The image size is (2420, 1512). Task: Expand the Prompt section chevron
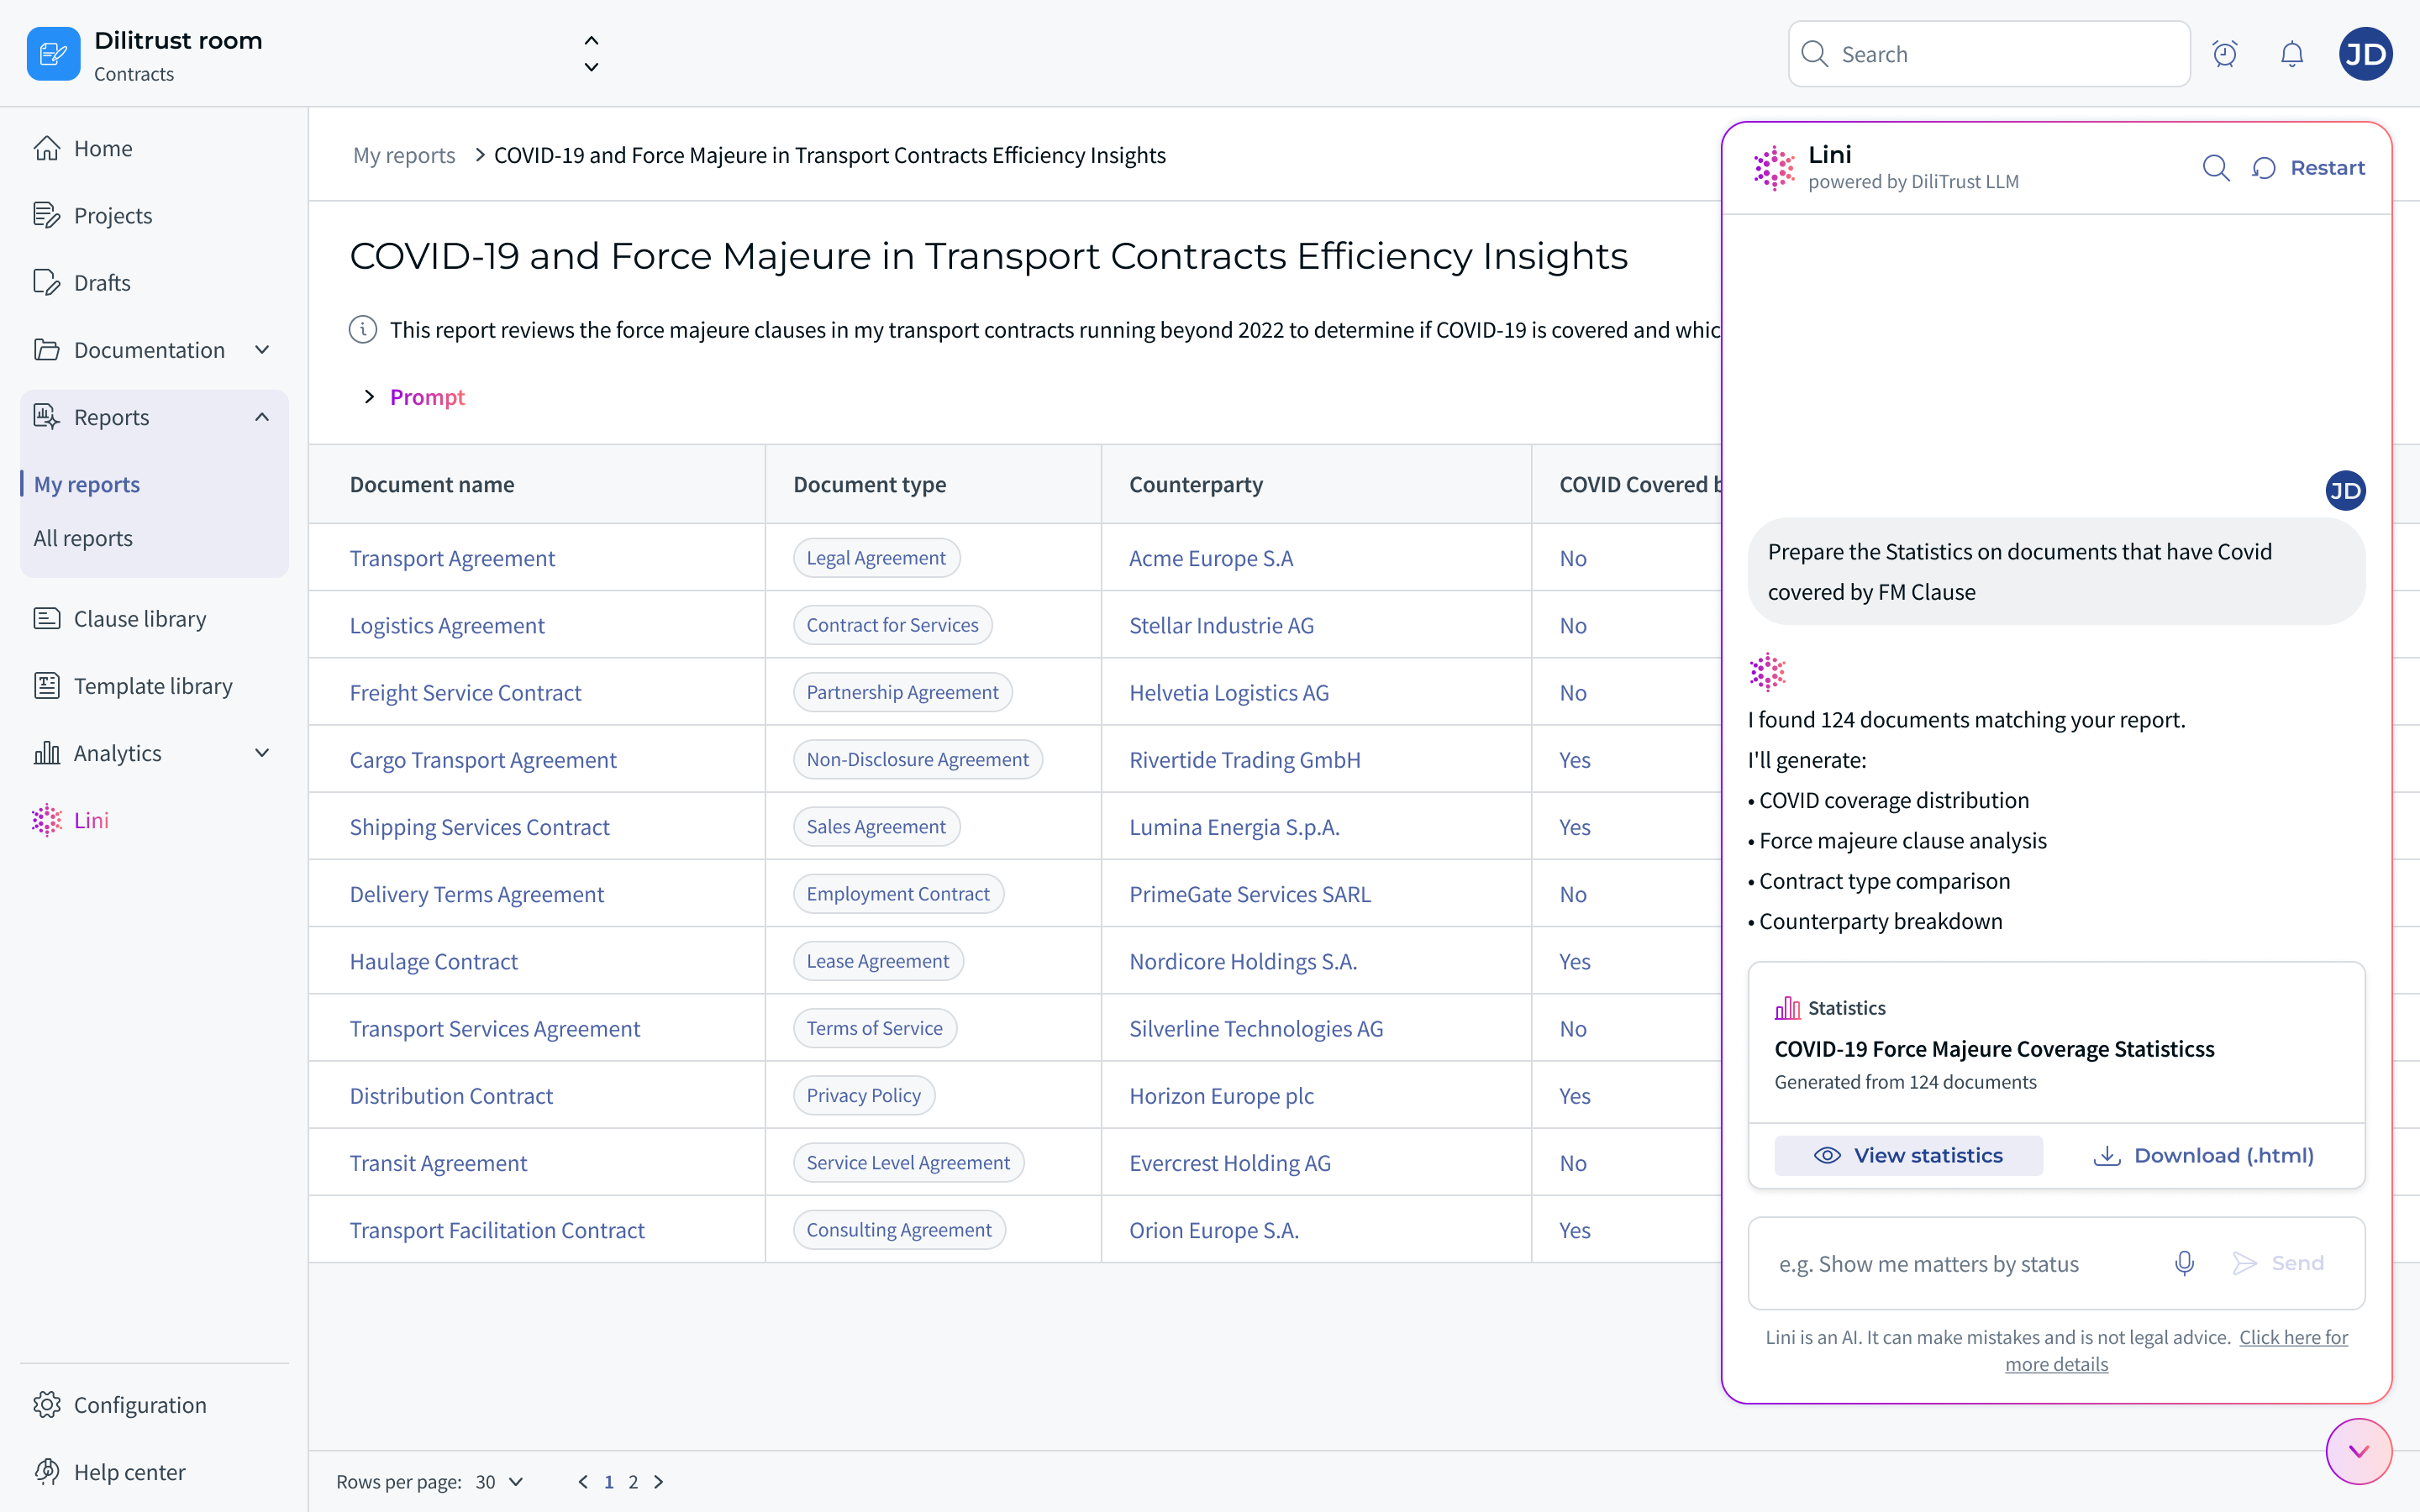tap(369, 397)
